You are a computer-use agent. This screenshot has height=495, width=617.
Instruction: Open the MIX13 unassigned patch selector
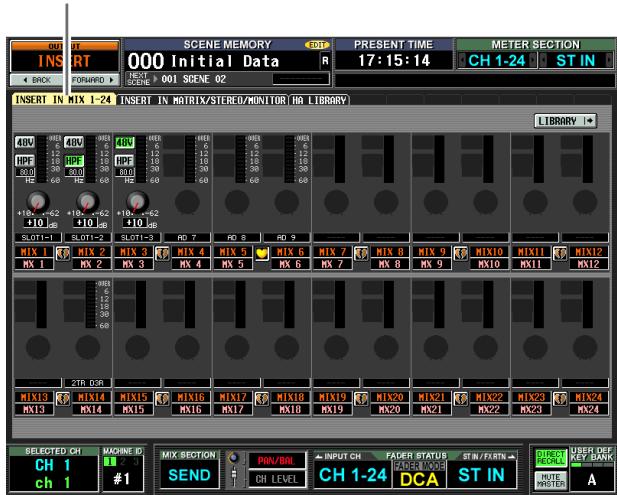[38, 383]
